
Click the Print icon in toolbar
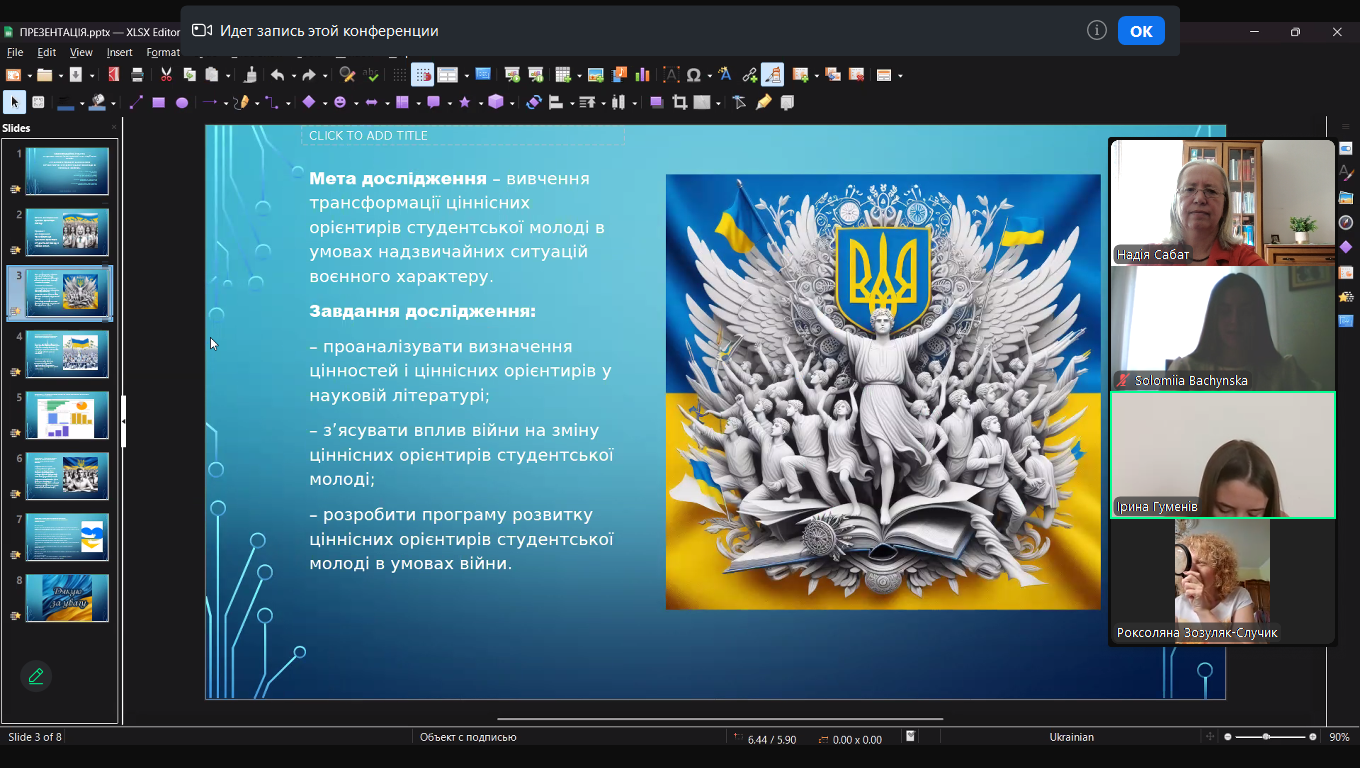[137, 75]
